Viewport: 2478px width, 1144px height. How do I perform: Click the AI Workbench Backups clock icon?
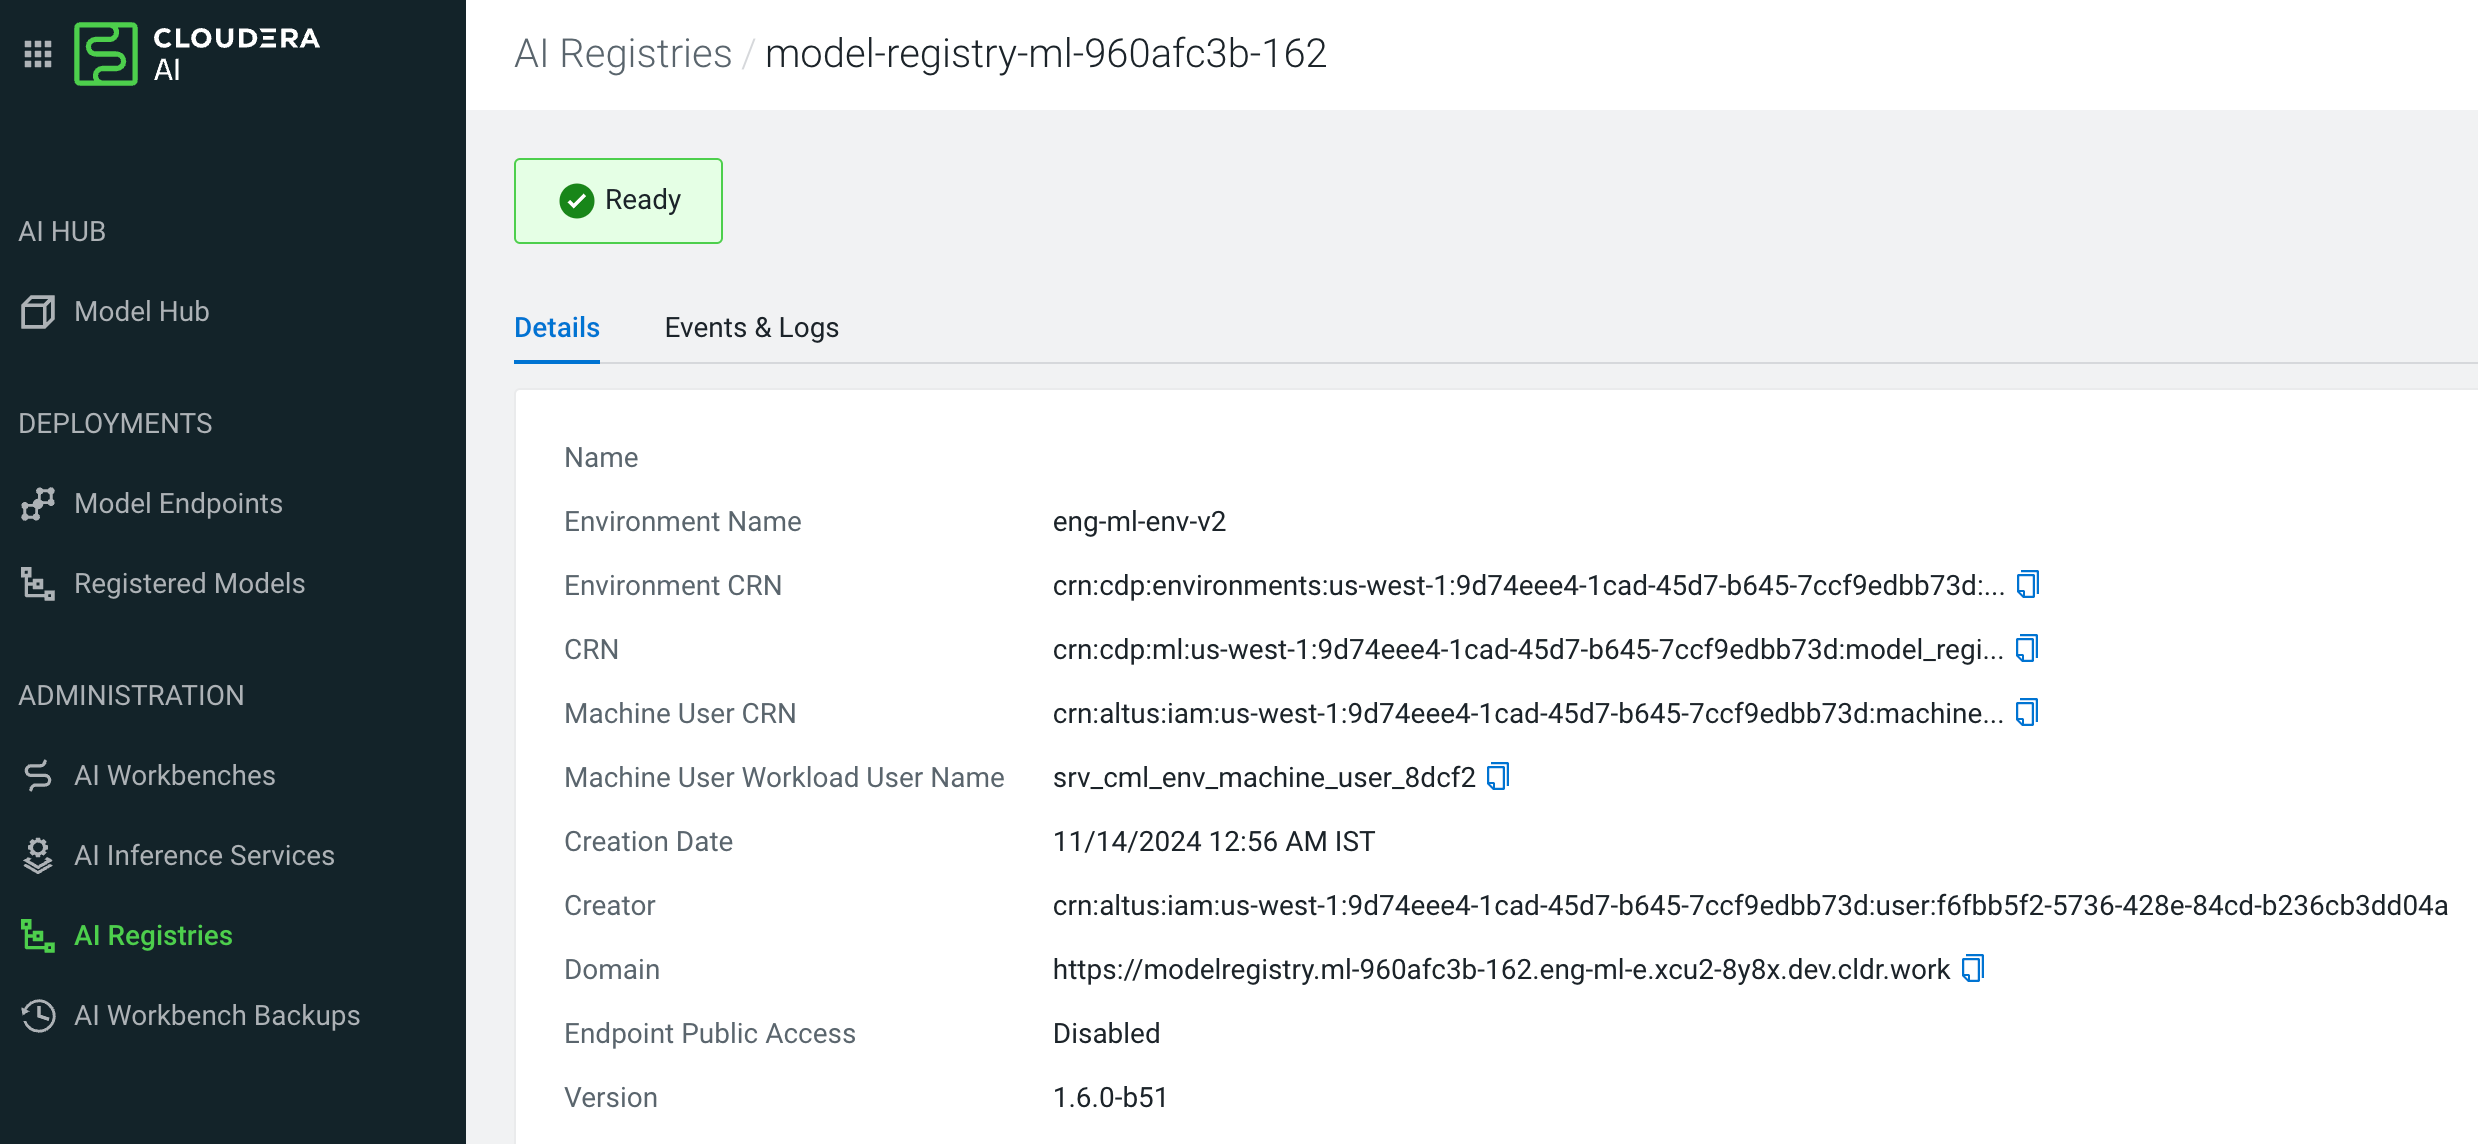tap(38, 1016)
